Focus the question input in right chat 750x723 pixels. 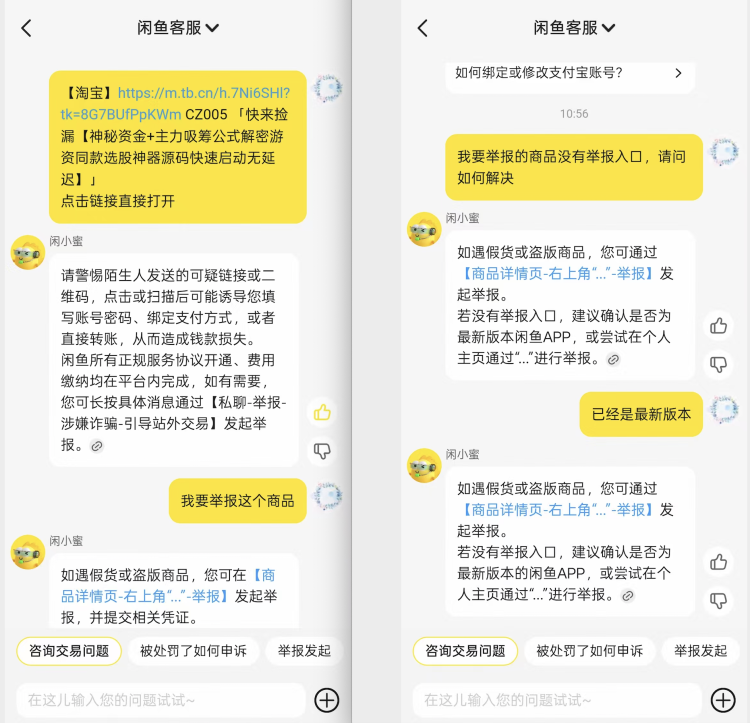[558, 700]
